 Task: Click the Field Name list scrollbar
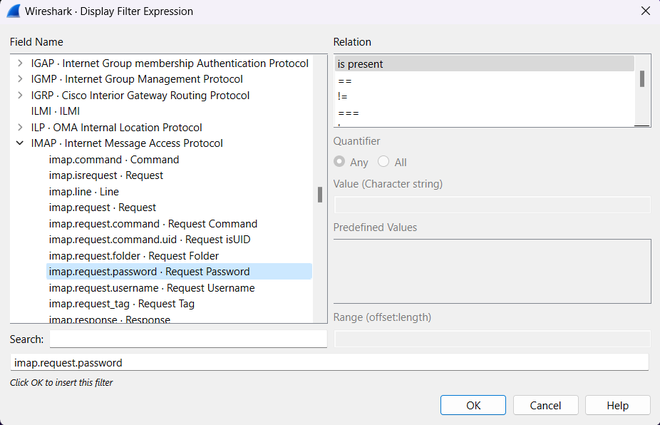click(x=320, y=194)
